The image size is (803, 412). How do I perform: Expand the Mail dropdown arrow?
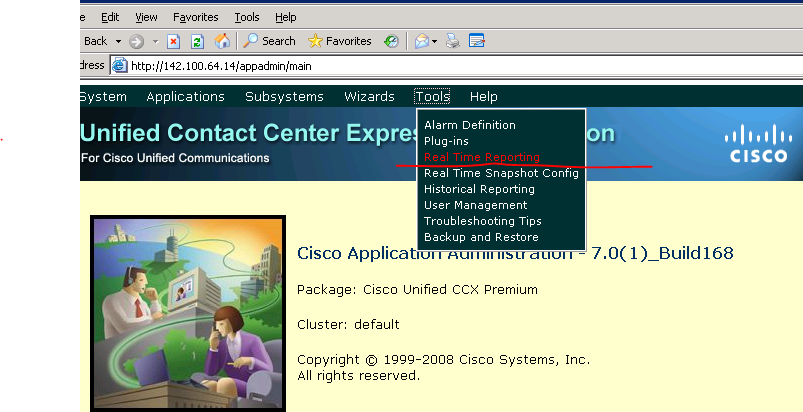point(434,41)
